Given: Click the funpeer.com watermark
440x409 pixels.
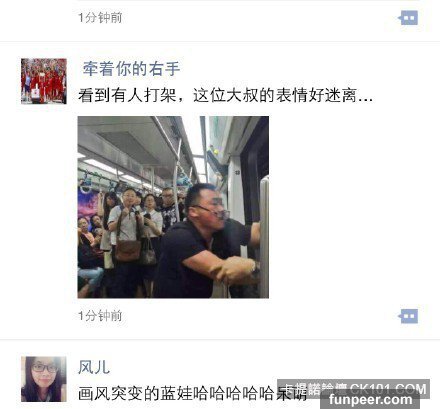Looking at the screenshot, I should point(370,399).
